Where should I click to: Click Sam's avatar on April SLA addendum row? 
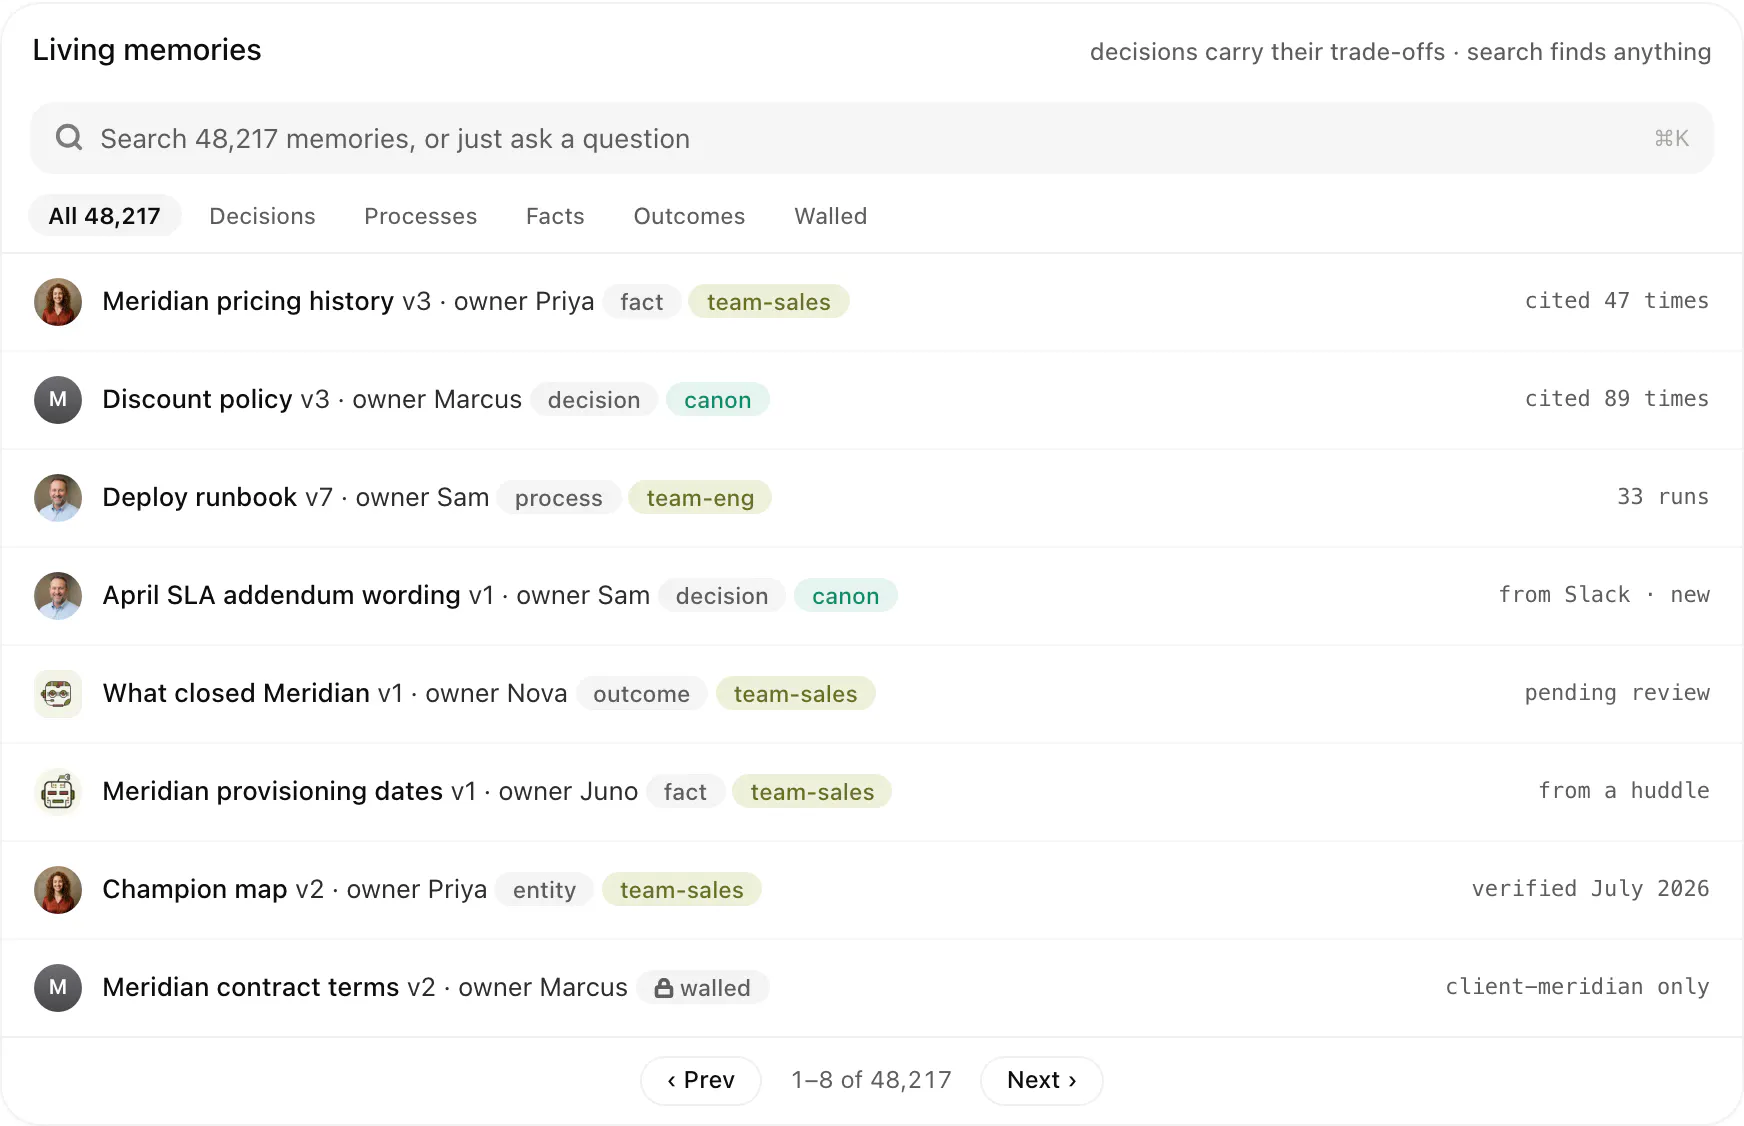coord(58,596)
